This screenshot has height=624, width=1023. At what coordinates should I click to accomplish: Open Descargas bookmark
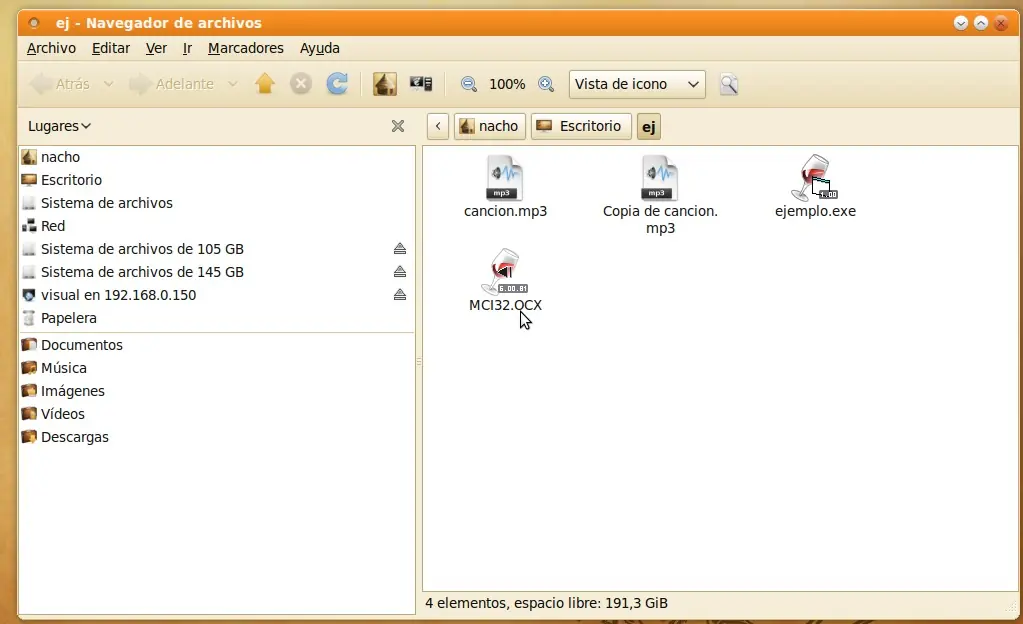coord(217,437)
